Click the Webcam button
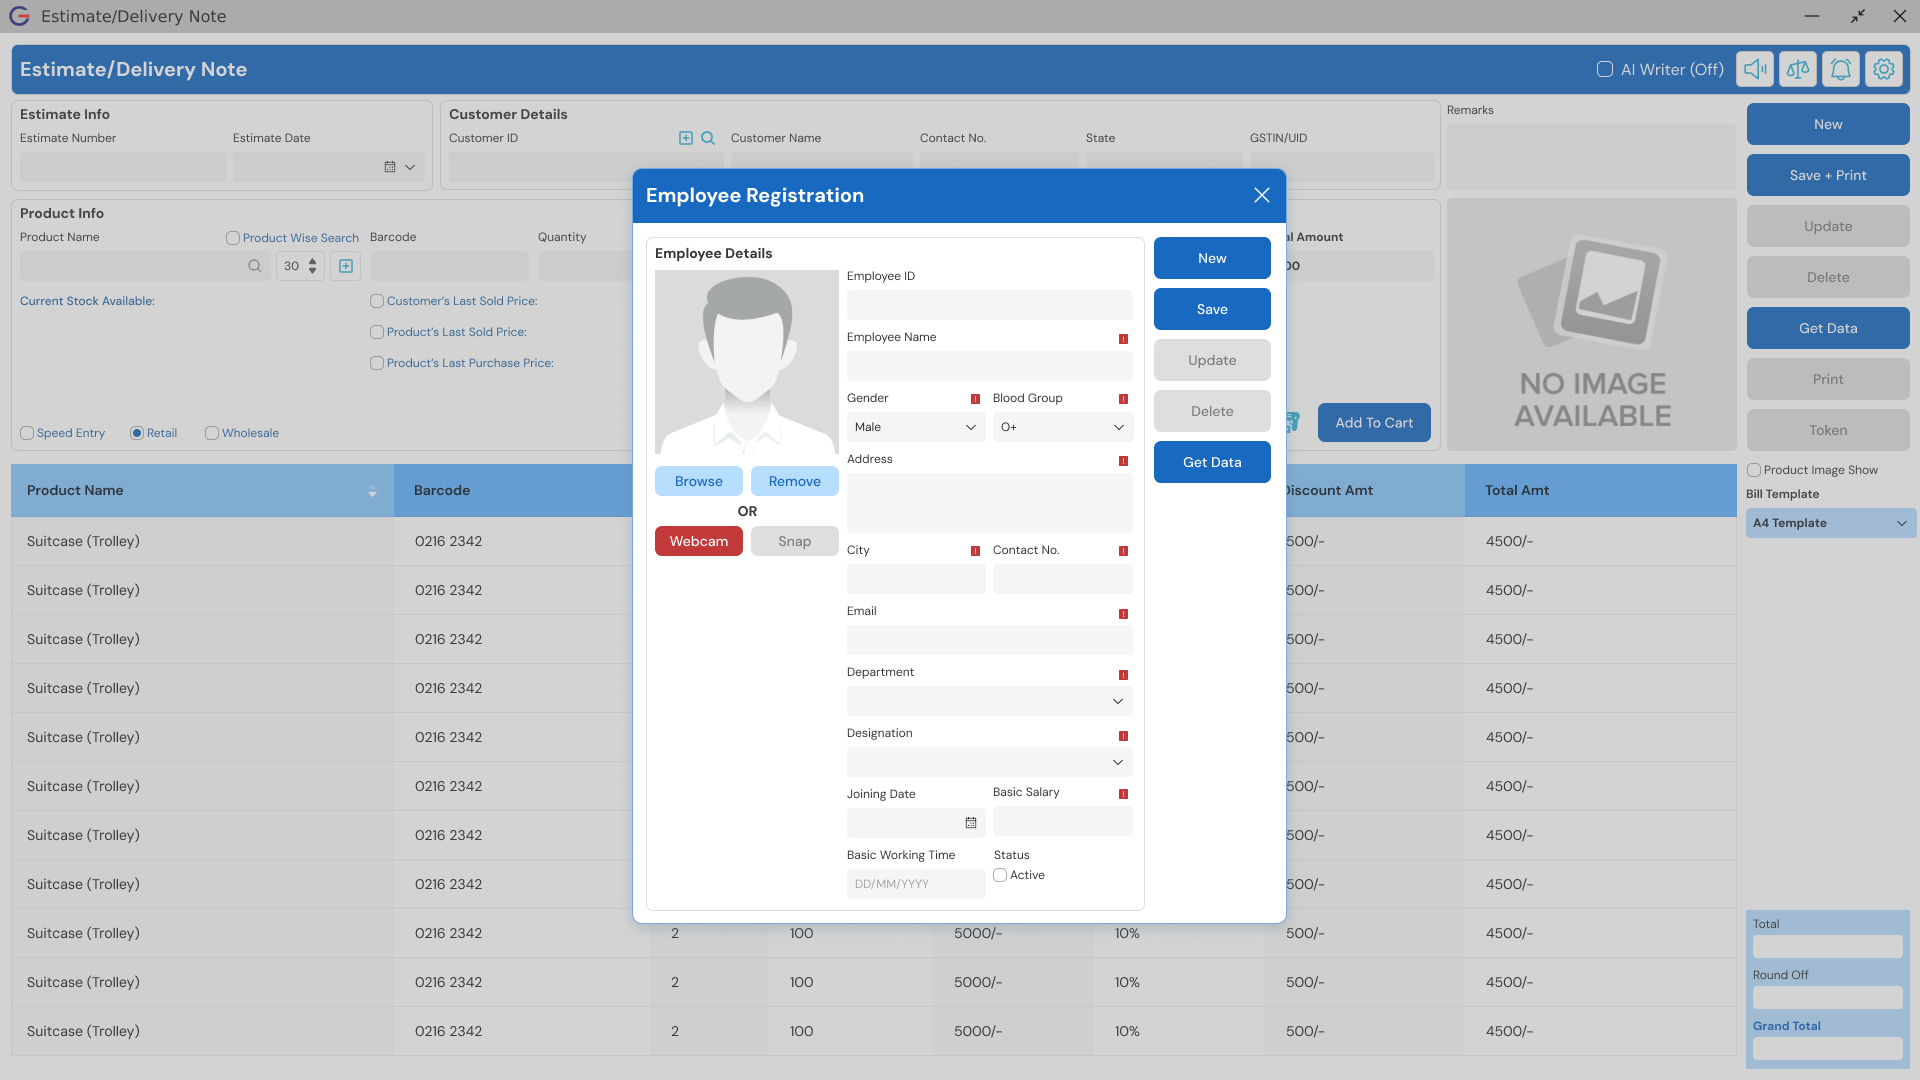The image size is (1920, 1080). 698,541
